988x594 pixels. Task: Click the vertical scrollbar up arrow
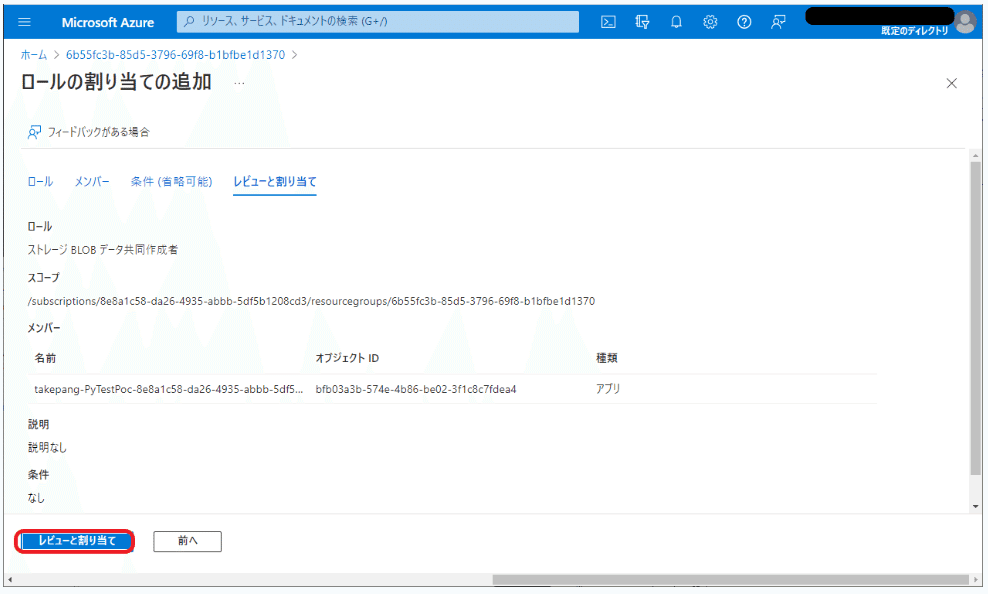[x=975, y=155]
